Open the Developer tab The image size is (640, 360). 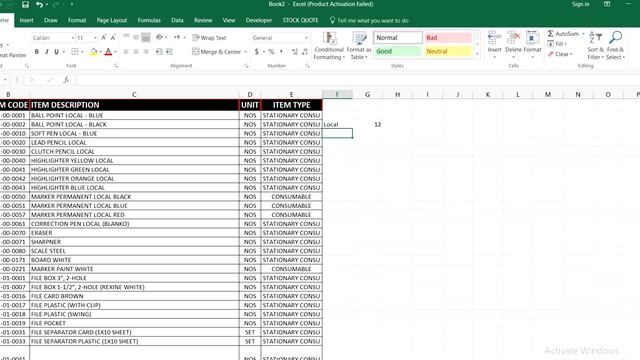point(259,20)
